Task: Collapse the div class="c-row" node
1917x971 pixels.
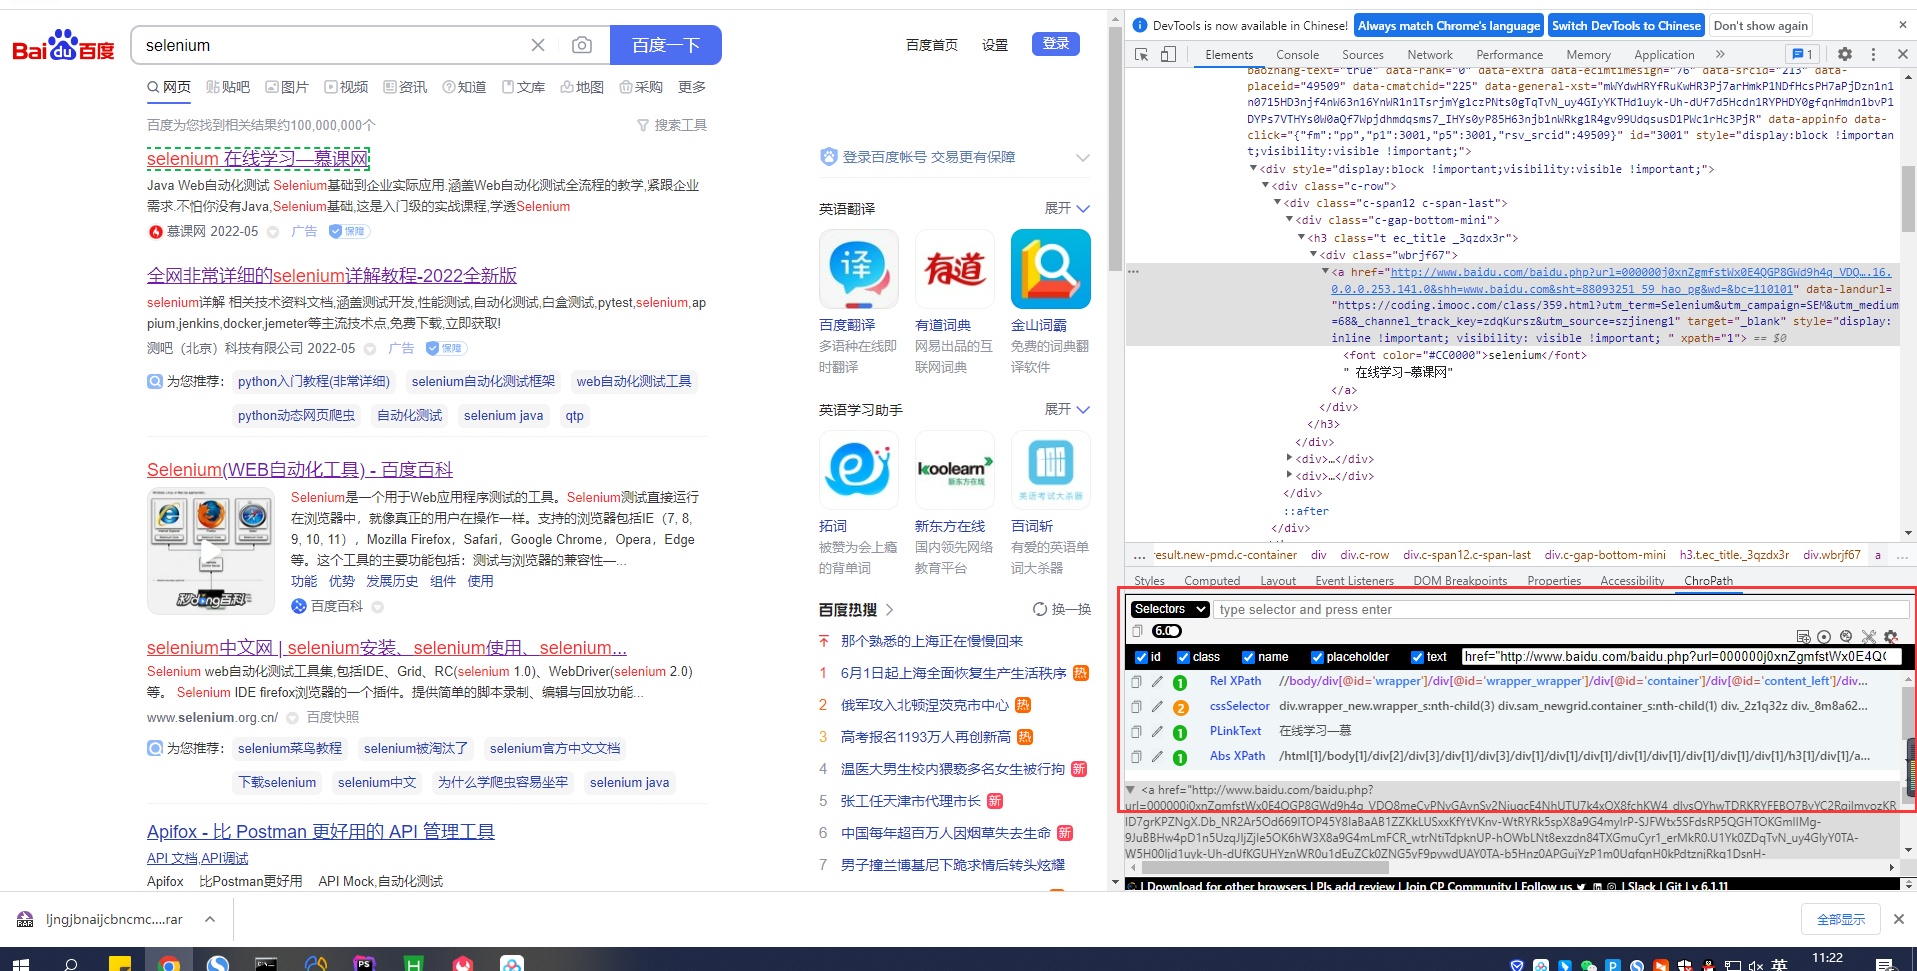Action: tap(1265, 186)
